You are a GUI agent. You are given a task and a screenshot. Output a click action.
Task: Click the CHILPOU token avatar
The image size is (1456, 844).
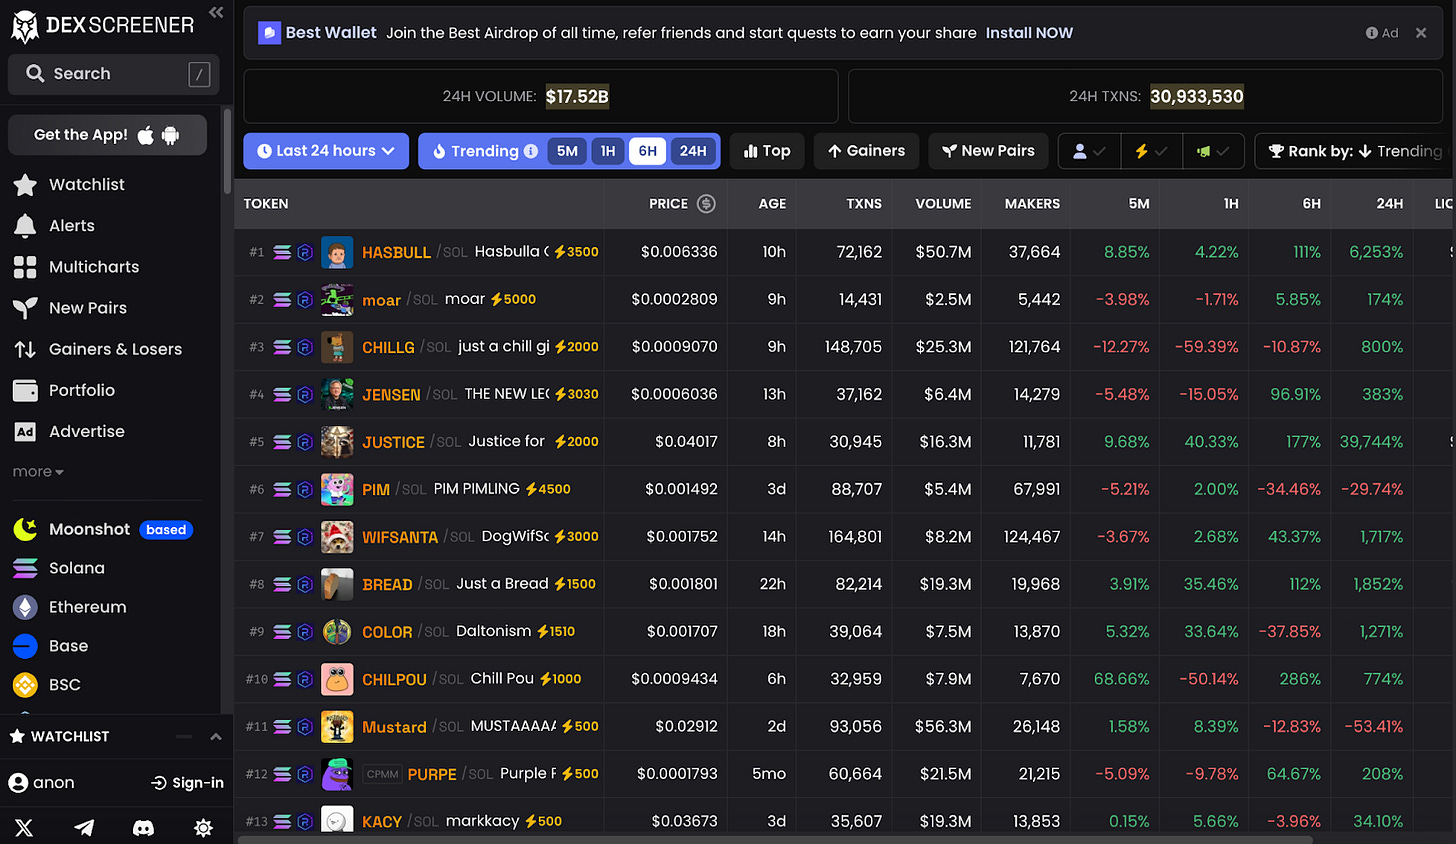click(337, 679)
